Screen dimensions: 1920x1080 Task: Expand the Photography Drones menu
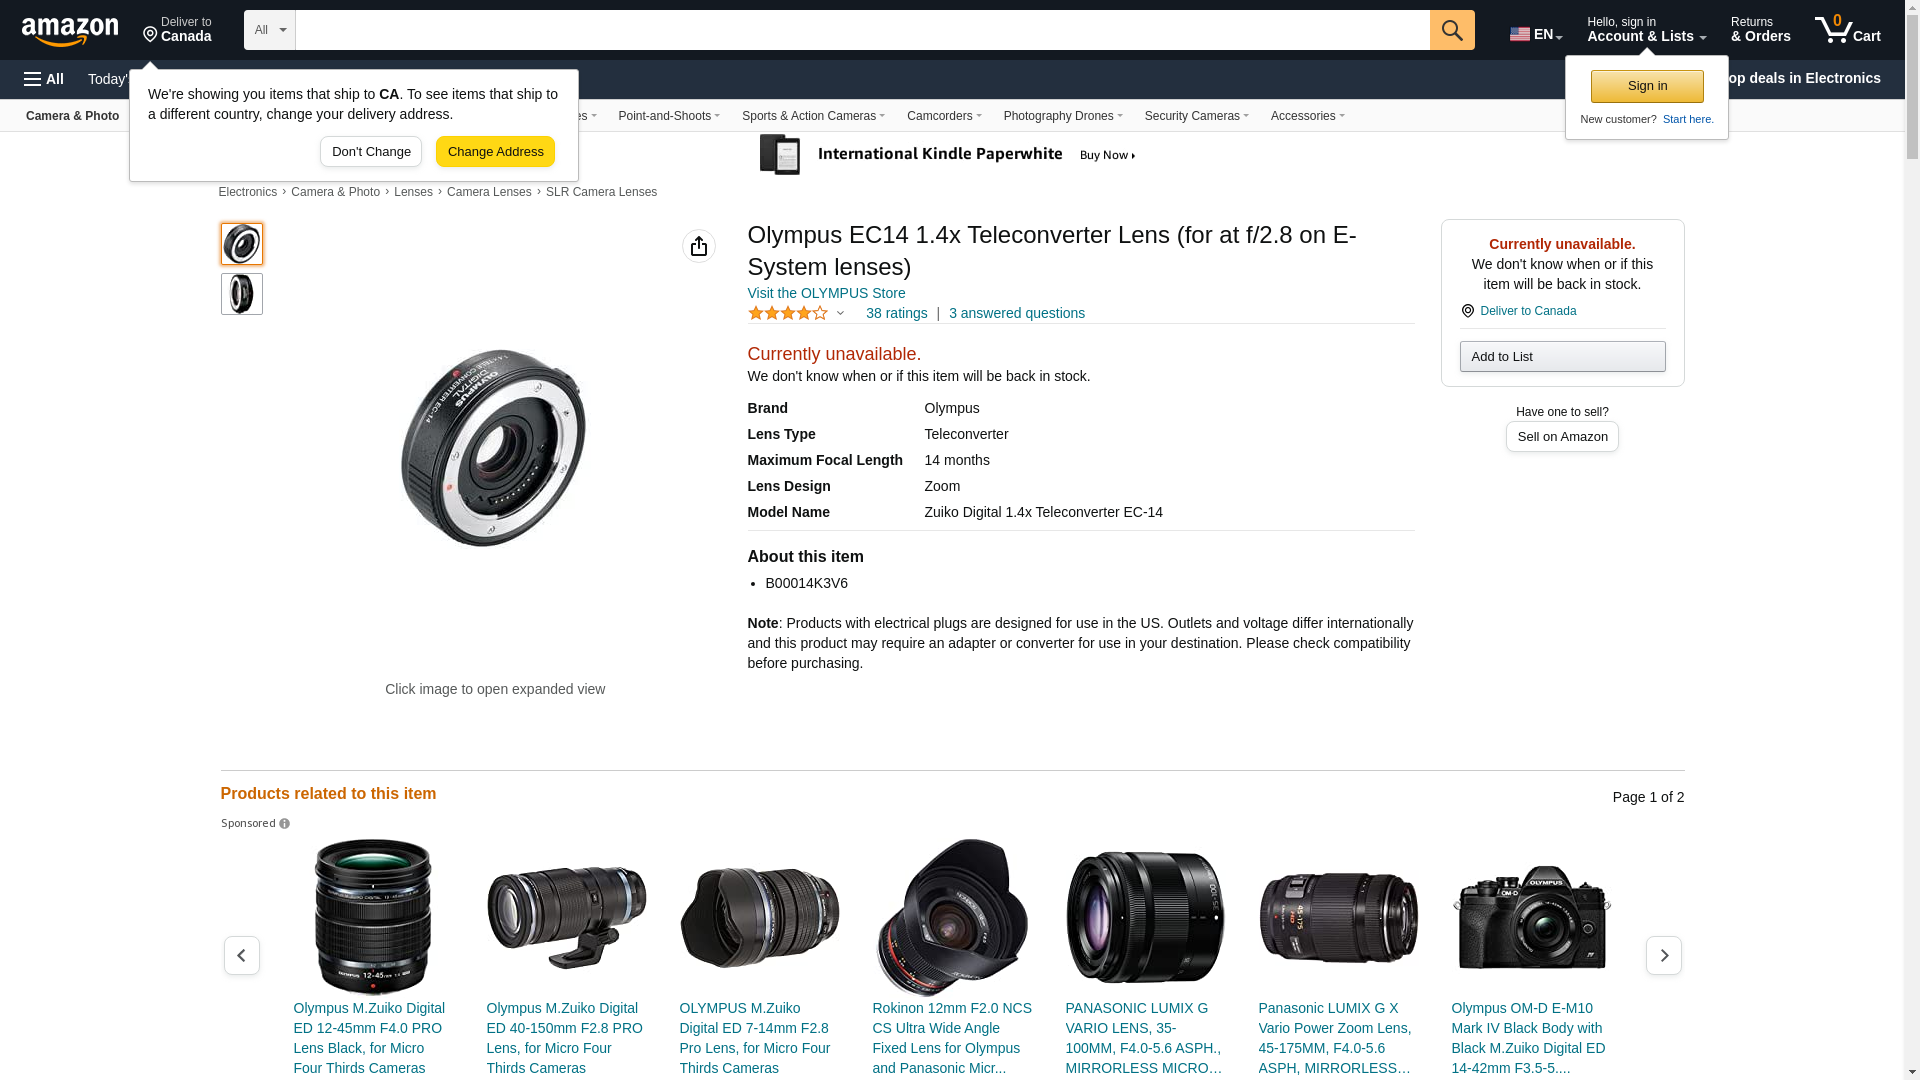tap(1062, 116)
